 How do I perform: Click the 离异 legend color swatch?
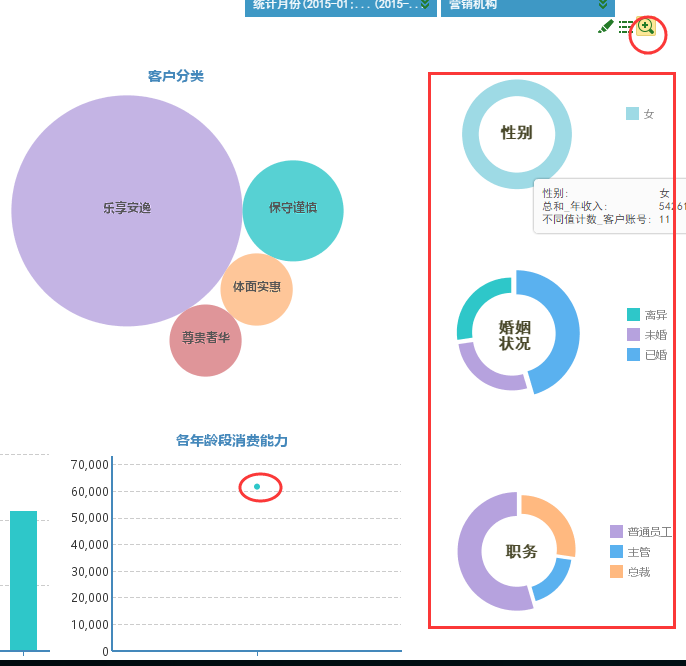(633, 315)
